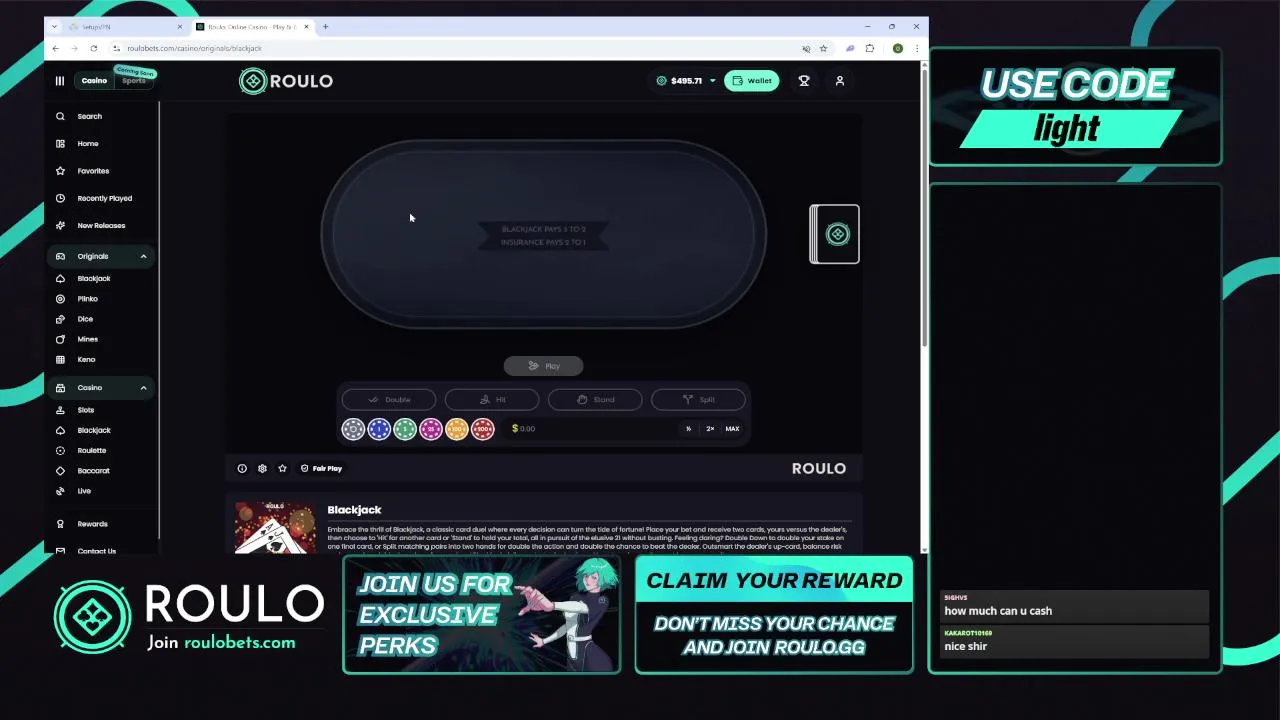Open Chrome three-dot menu
Viewport: 1280px width, 720px height.
916,48
